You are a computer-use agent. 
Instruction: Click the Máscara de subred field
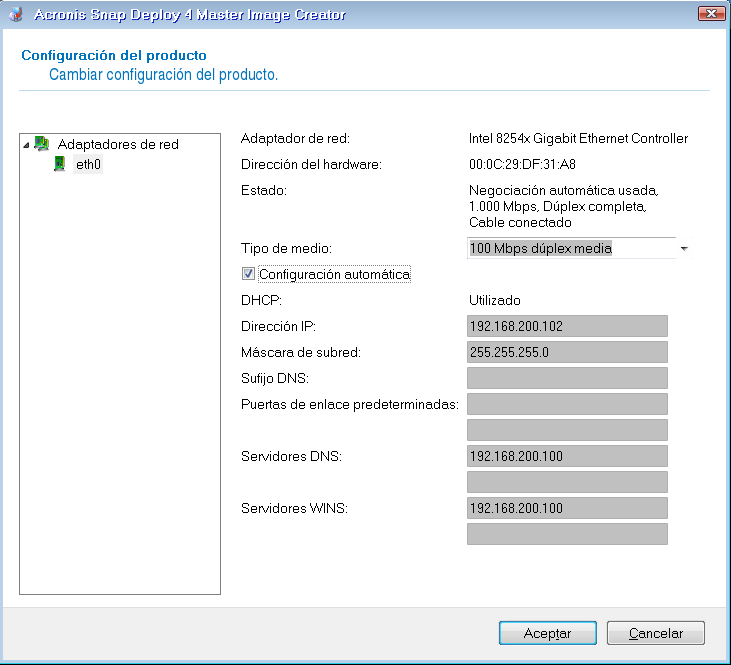pos(567,352)
